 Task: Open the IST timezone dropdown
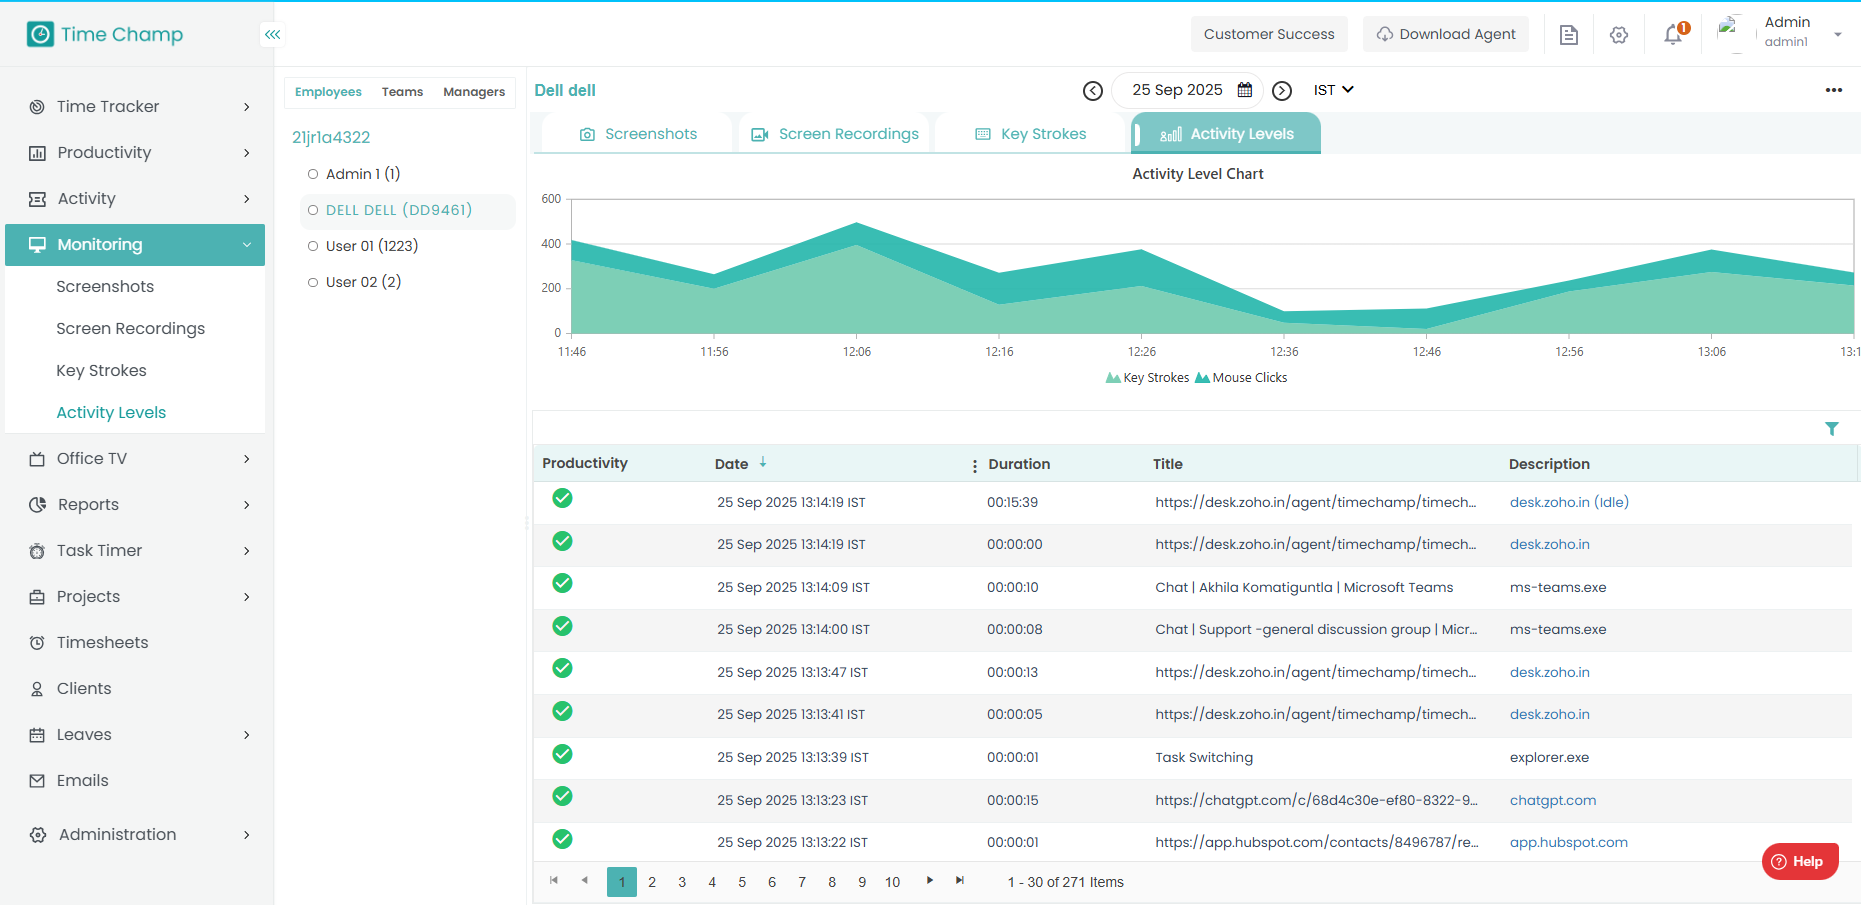[1333, 90]
